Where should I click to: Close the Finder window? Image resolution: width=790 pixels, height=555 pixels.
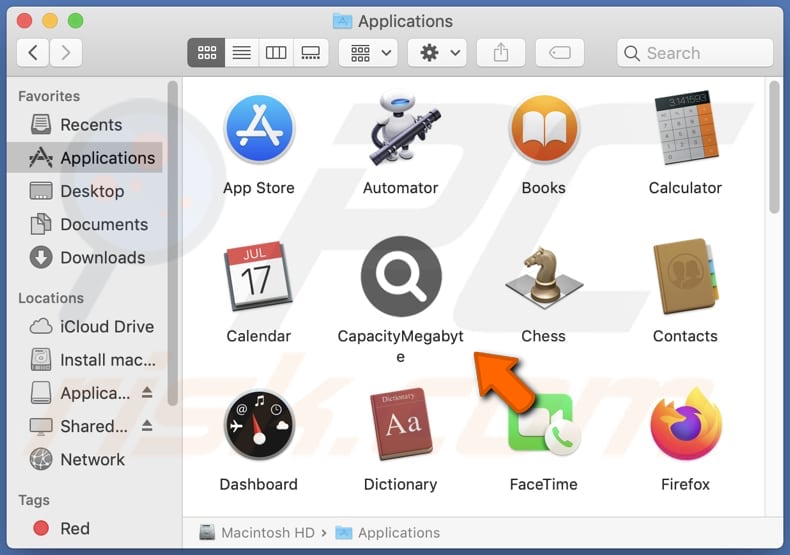click(24, 21)
